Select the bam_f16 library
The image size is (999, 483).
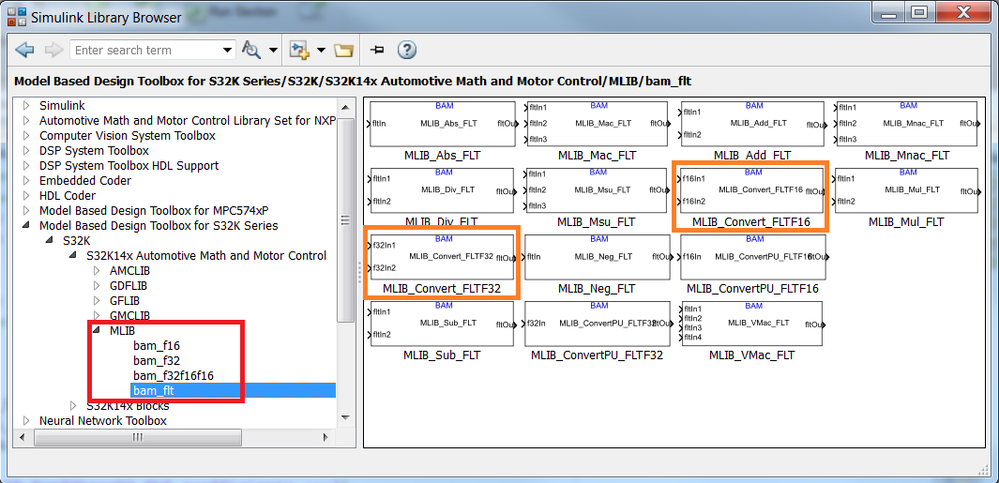[x=157, y=346]
